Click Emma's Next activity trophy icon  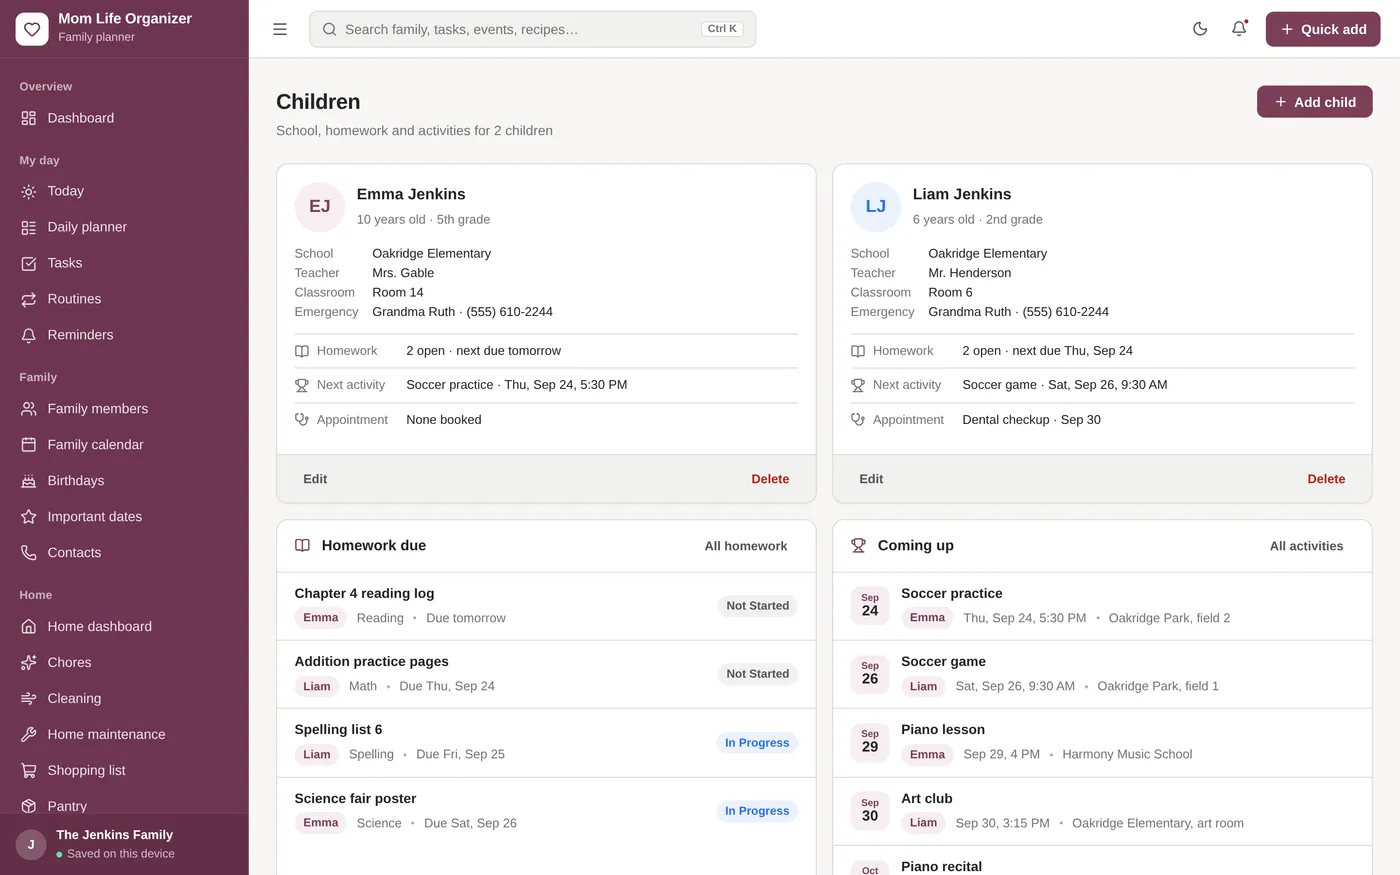coord(302,385)
